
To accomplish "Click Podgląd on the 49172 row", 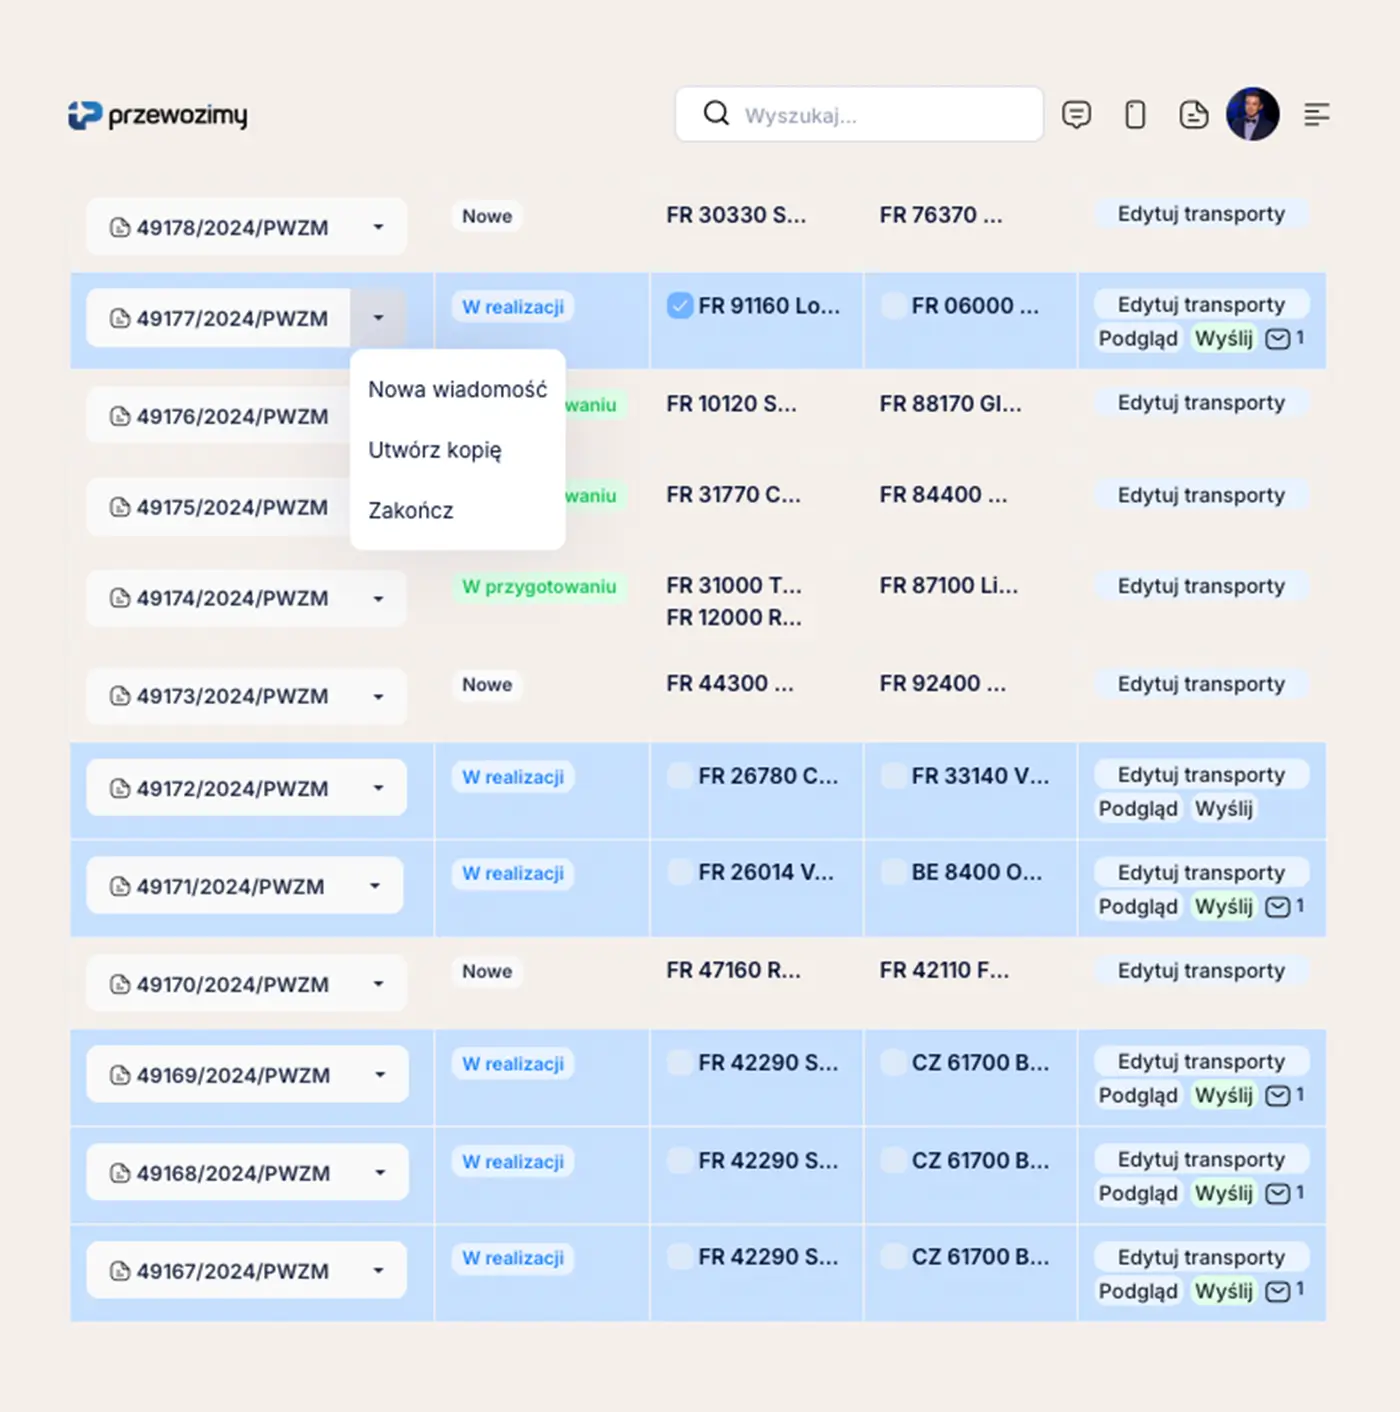I will click(1137, 808).
